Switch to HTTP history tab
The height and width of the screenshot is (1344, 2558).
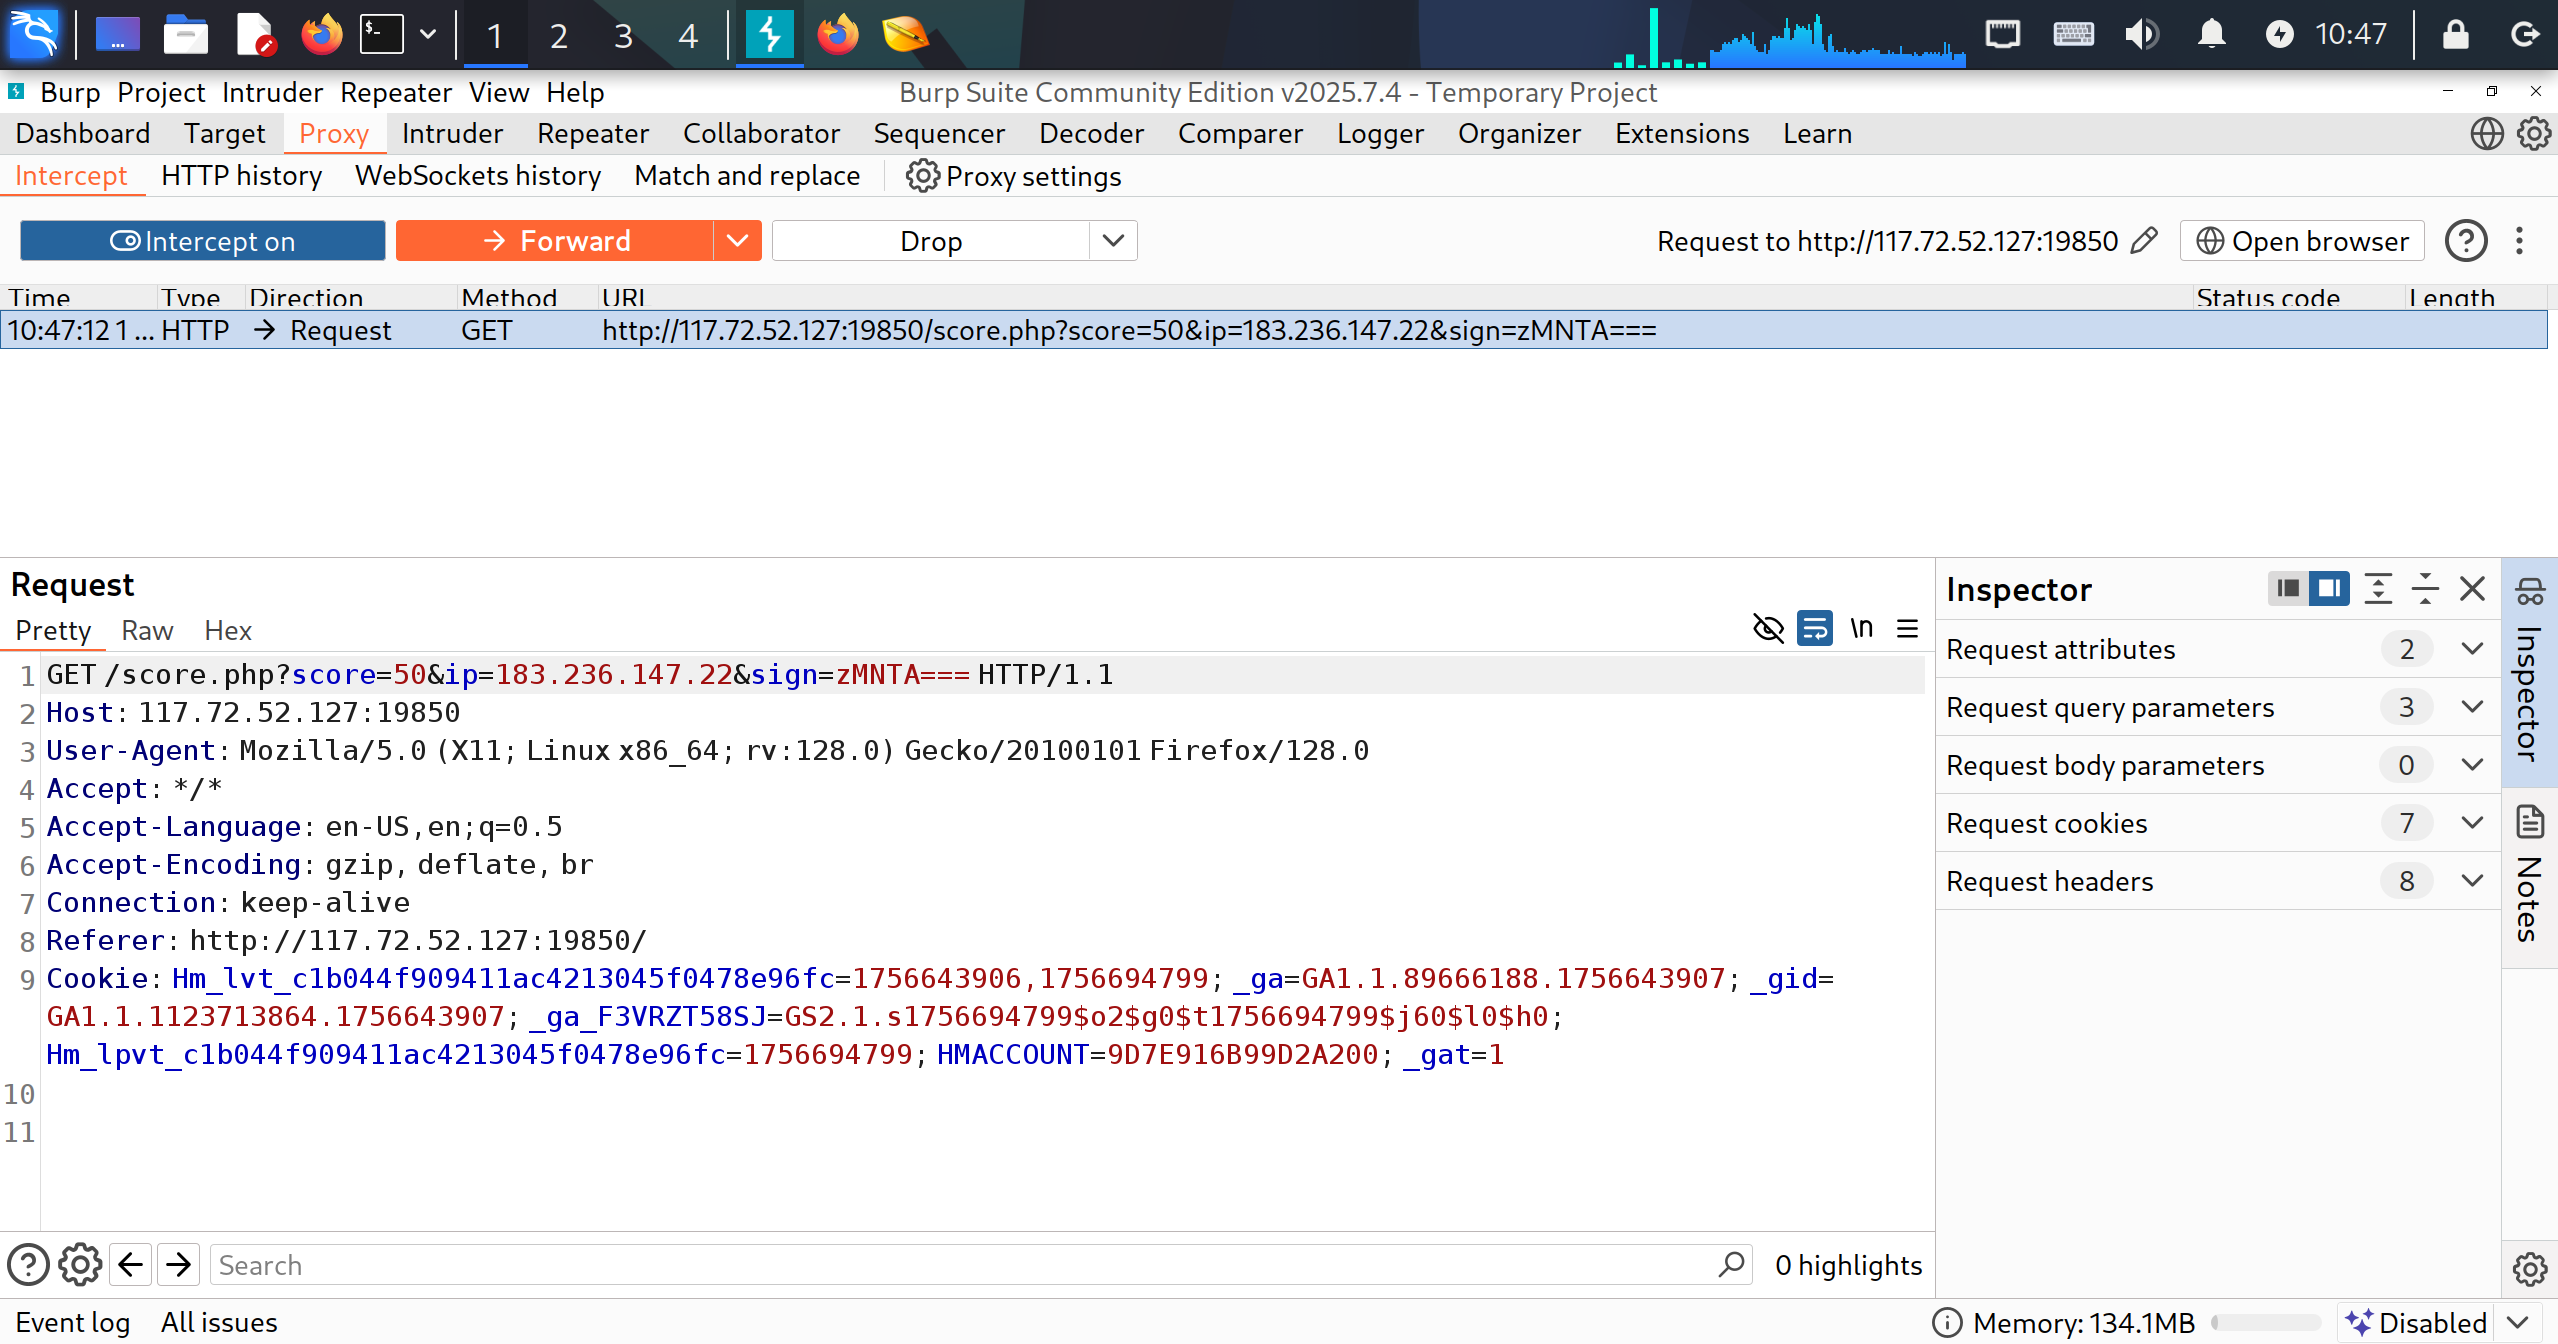click(x=241, y=176)
